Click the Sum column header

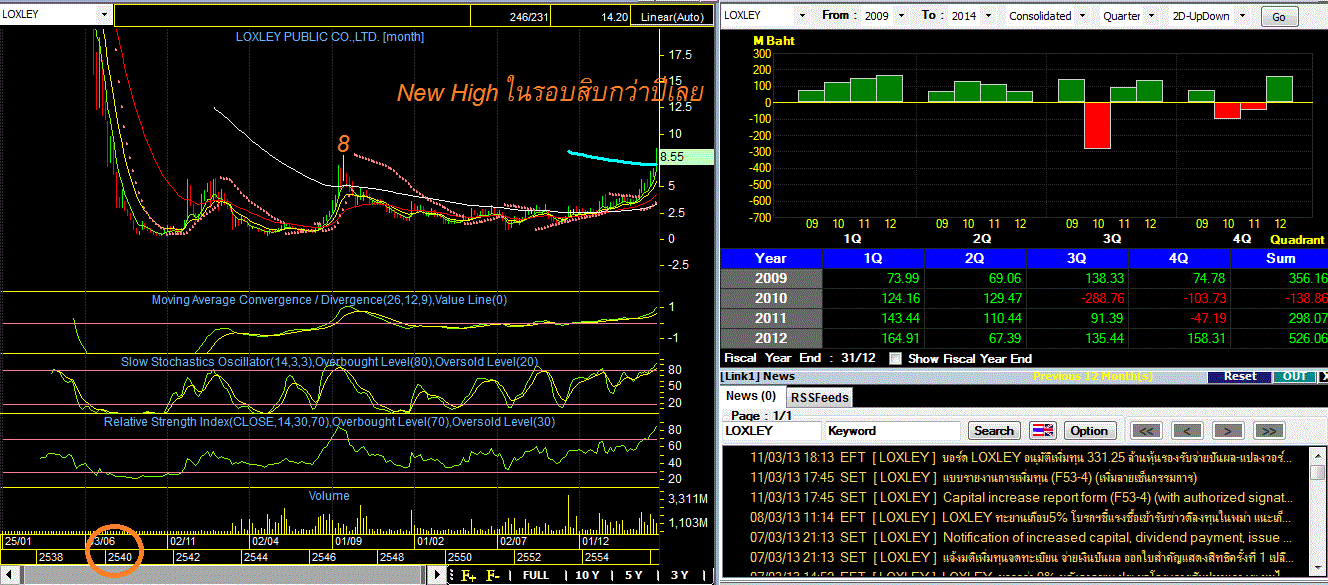pyautogui.click(x=1279, y=258)
